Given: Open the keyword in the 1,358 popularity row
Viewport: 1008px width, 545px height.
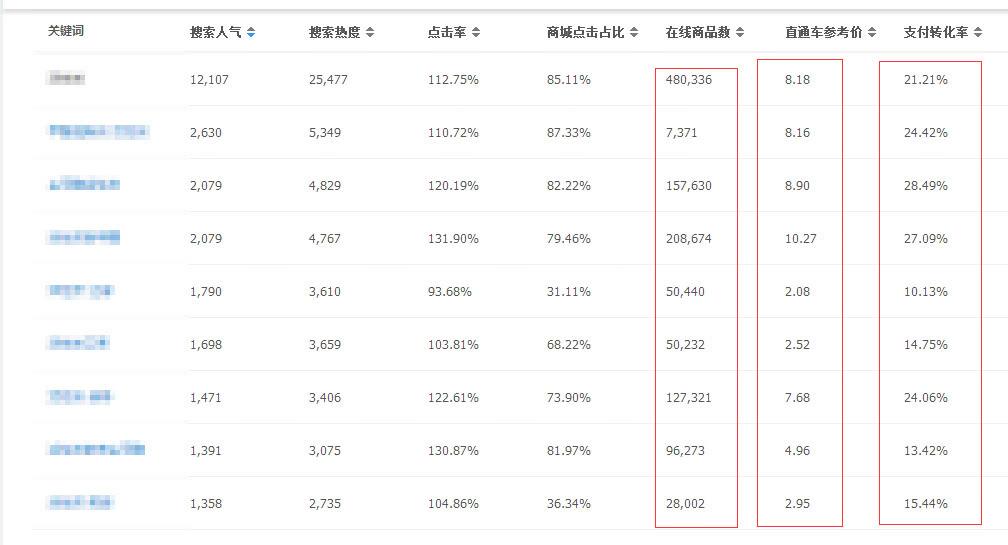Looking at the screenshot, I should 80,503.
